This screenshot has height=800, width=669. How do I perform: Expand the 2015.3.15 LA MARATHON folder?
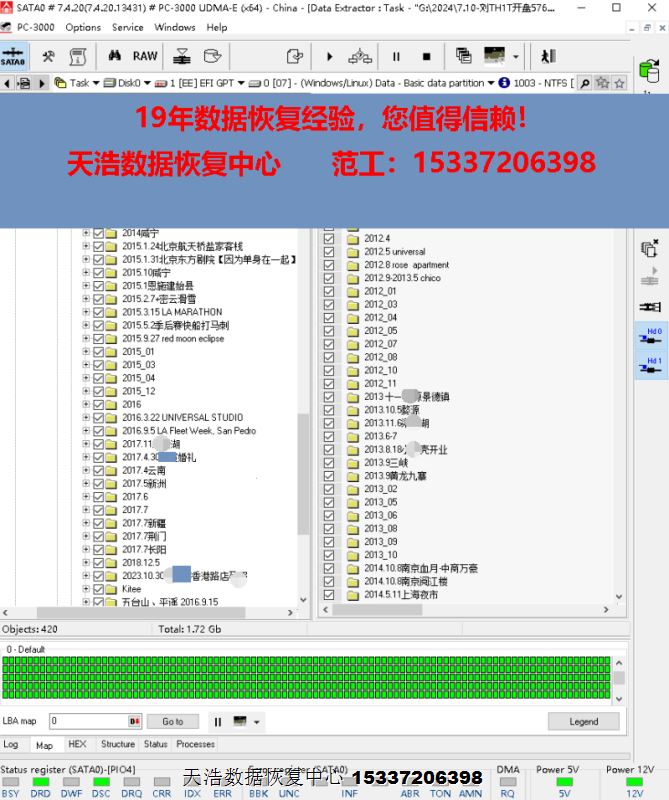86,312
